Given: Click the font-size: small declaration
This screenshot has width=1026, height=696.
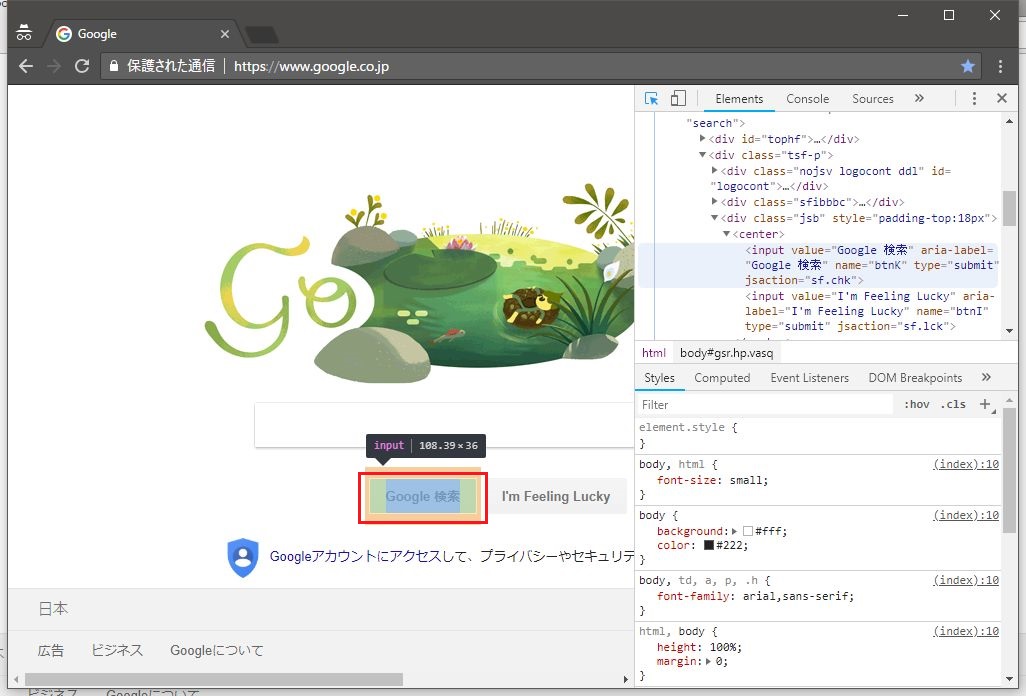Looking at the screenshot, I should pos(713,480).
